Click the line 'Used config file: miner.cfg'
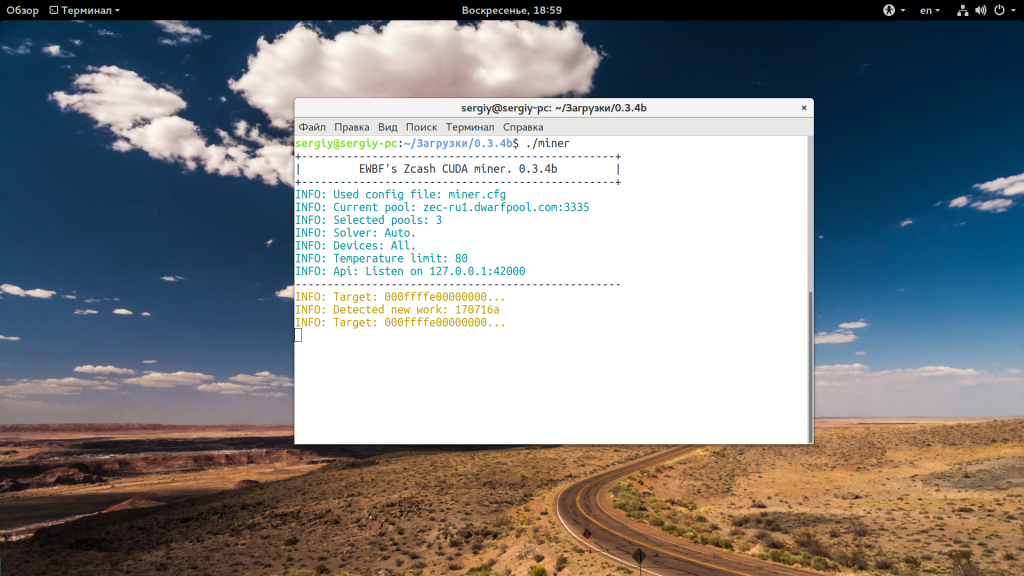Screen dimensions: 1024x576 tap(400, 195)
